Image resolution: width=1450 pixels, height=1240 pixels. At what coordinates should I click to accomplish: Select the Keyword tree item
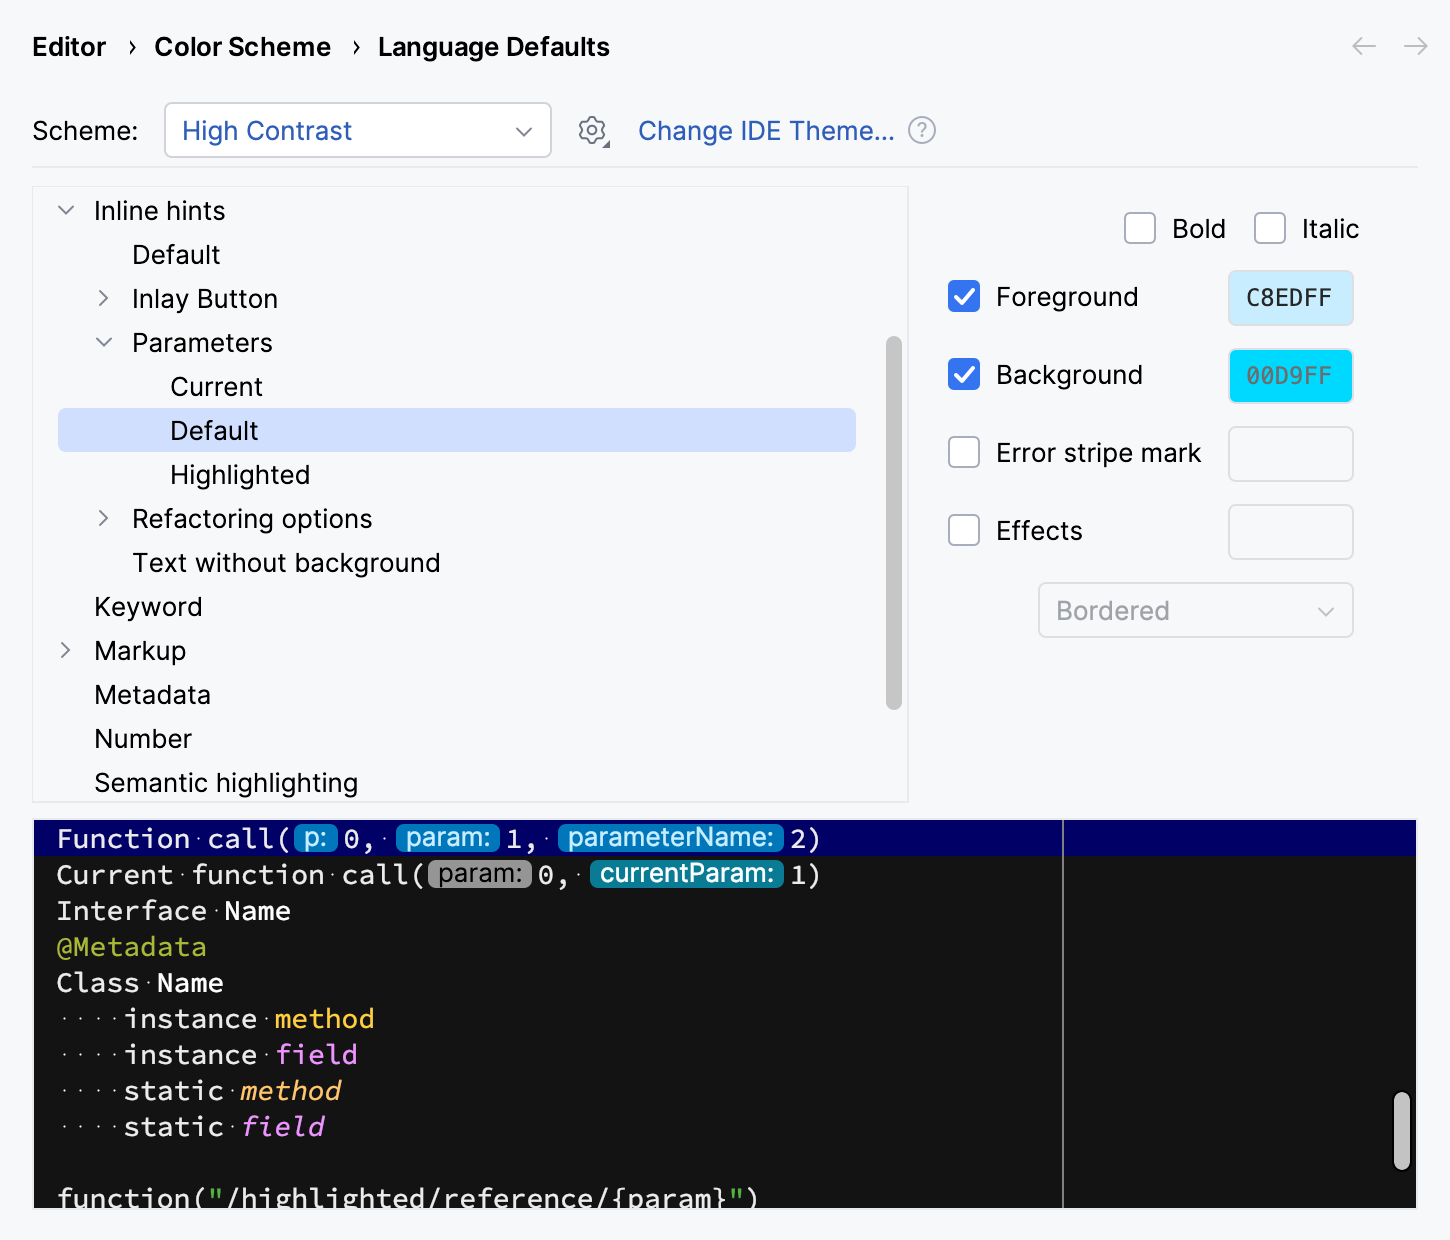148,607
